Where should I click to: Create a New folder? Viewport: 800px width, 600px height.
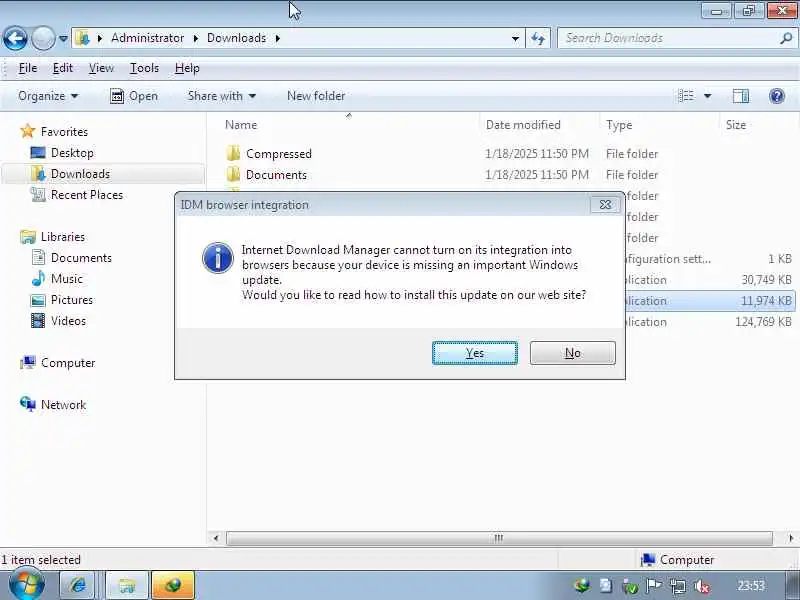316,96
